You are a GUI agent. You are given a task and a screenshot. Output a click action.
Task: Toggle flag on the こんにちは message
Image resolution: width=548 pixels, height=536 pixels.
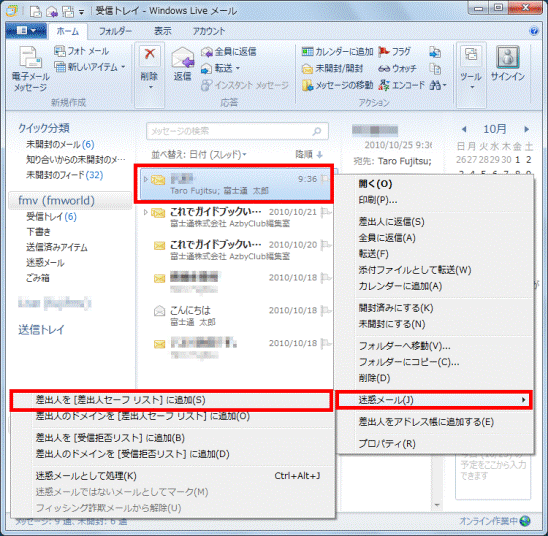326,311
